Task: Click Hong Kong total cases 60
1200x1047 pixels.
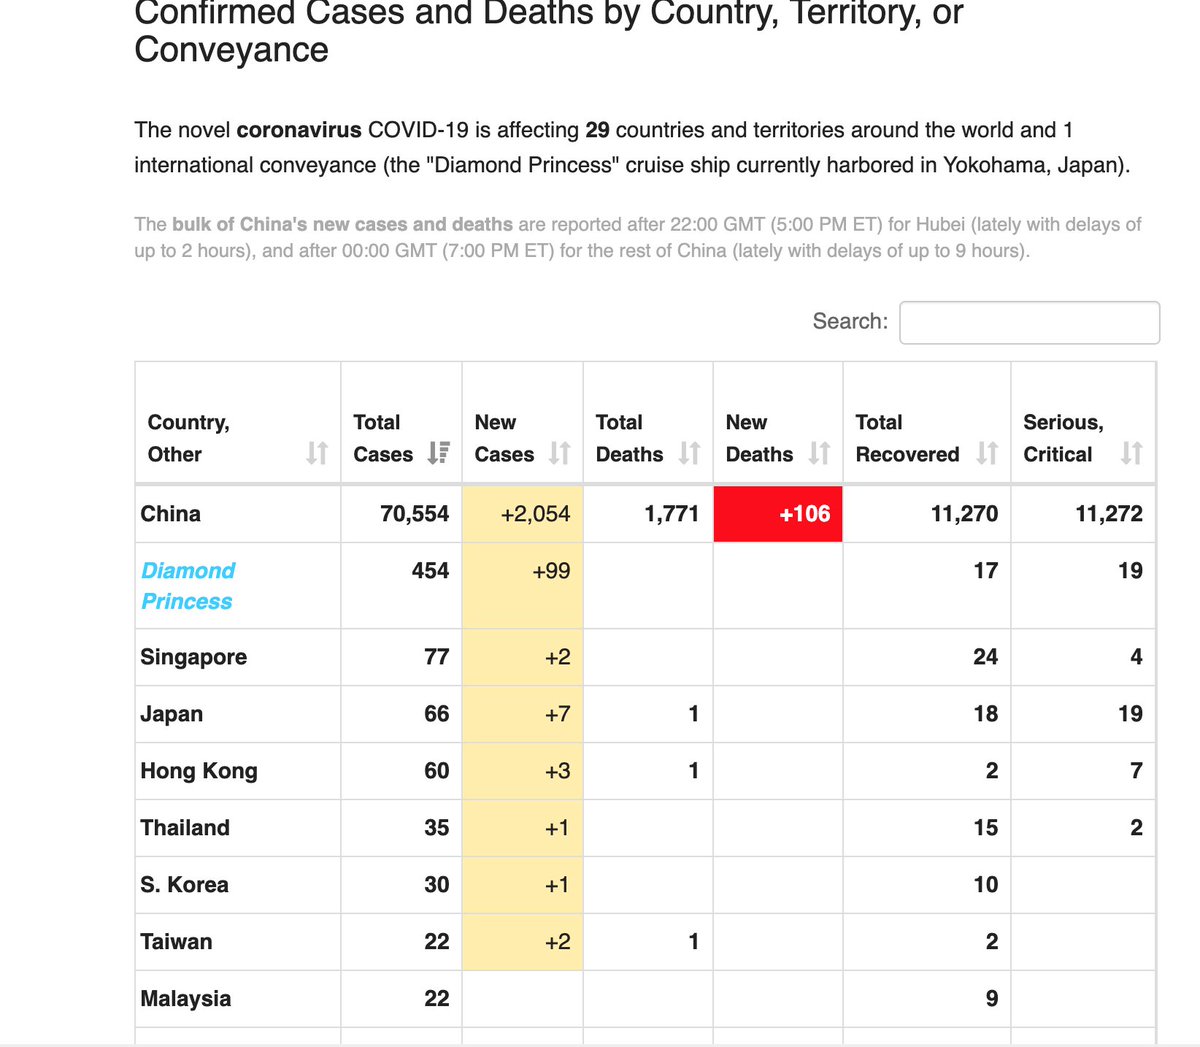Action: [x=437, y=771]
